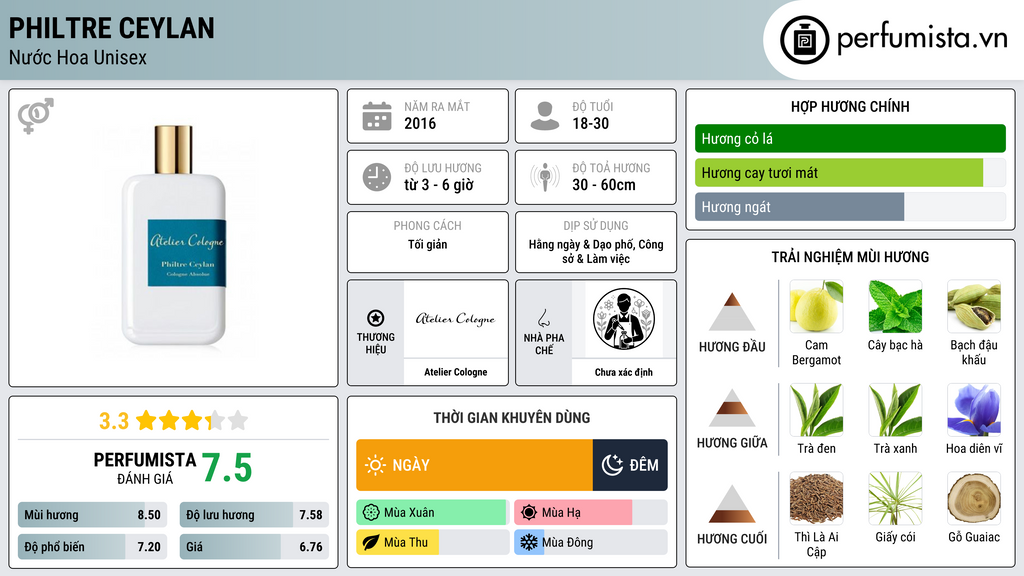Click the sillage icon for Độ Toả Hương
Image resolution: width=1024 pixels, height=576 pixels.
tap(545, 177)
